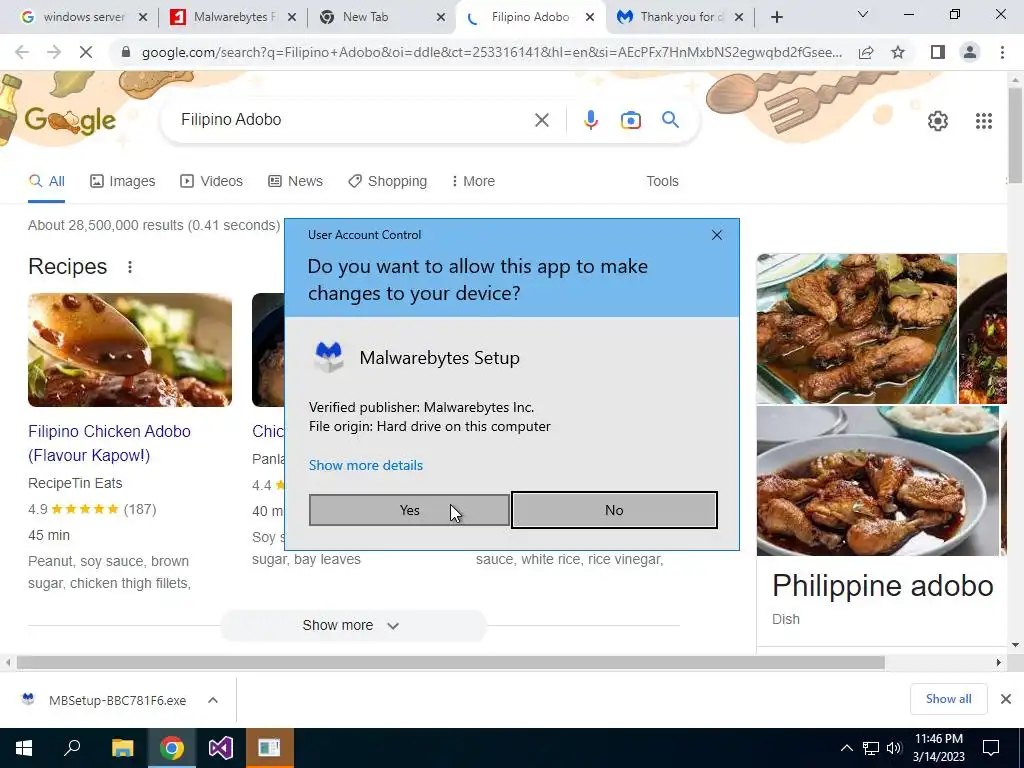Open a new browser tab with plus
The height and width of the screenshot is (768, 1024).
(x=776, y=18)
